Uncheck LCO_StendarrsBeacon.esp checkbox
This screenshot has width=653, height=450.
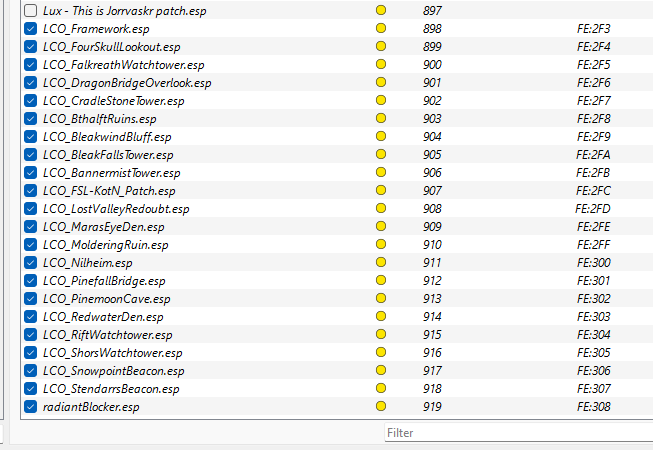tap(30, 388)
